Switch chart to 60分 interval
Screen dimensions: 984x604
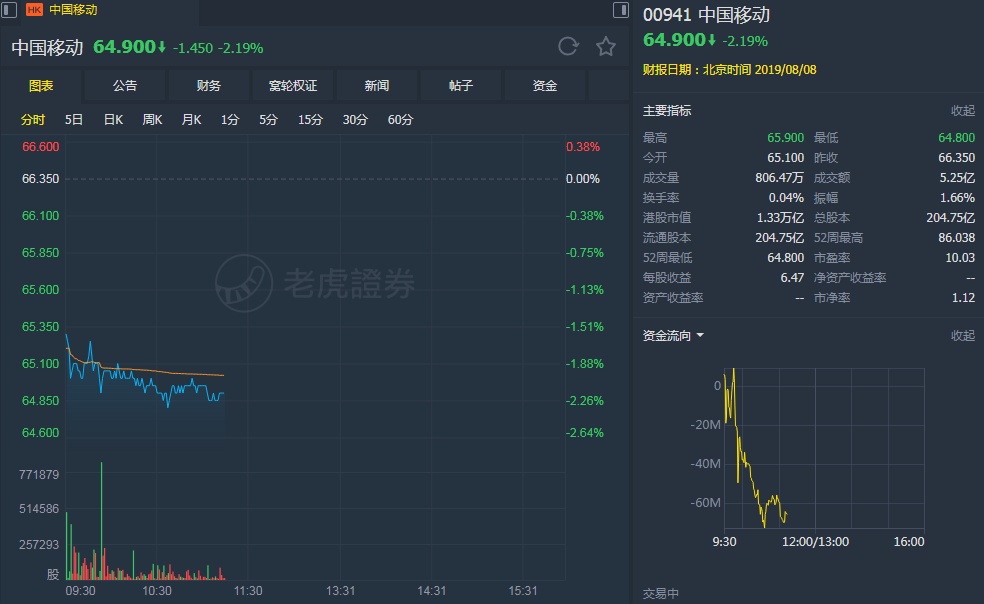pyautogui.click(x=400, y=119)
